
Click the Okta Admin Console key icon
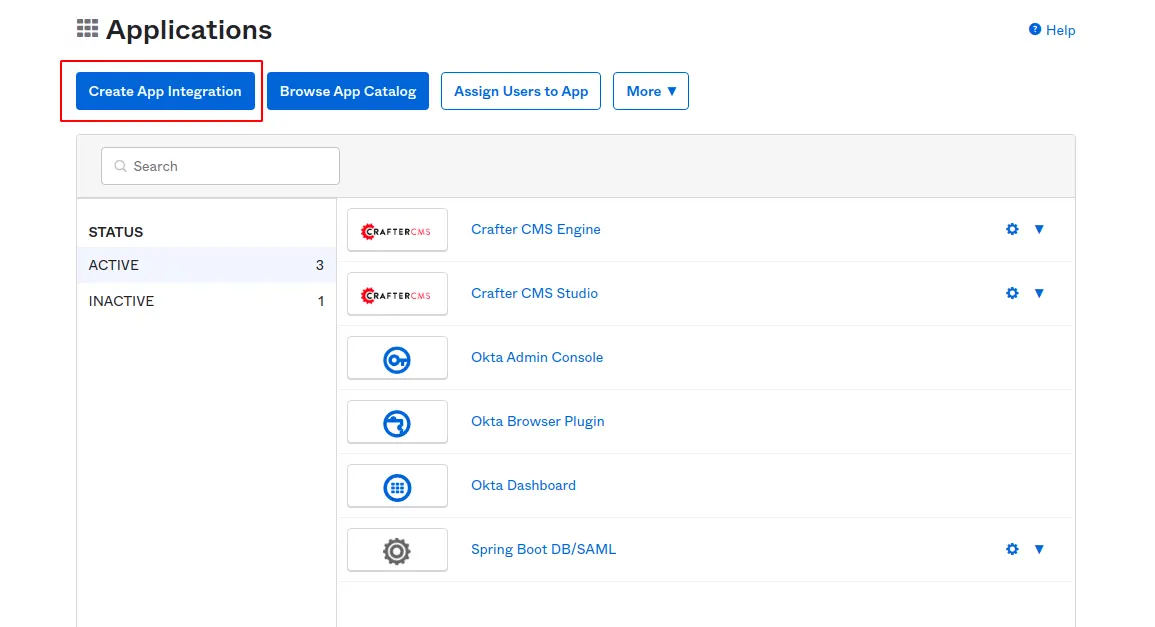397,359
